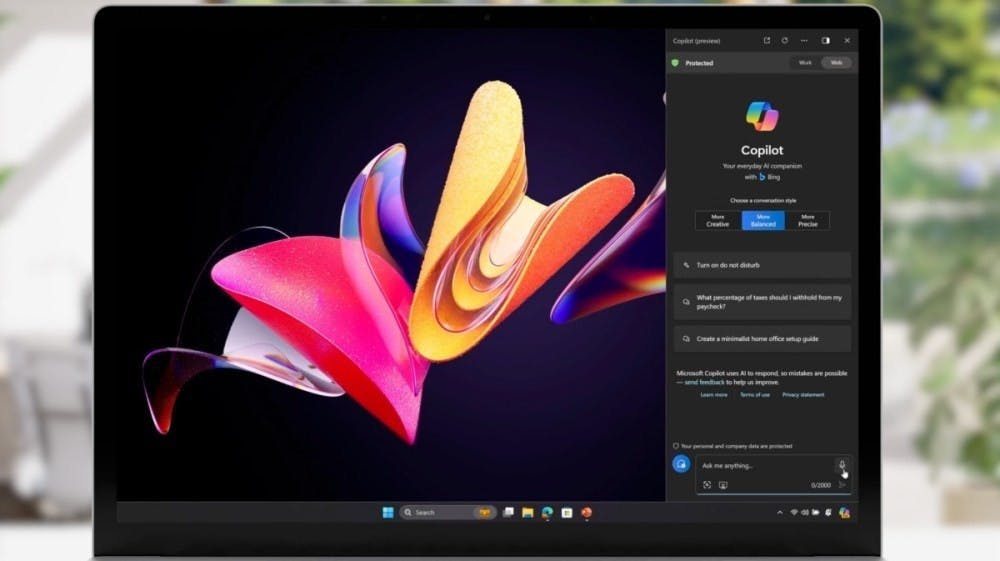Open Microsoft Edge from the taskbar
This screenshot has height=561, width=1000.
(x=547, y=513)
